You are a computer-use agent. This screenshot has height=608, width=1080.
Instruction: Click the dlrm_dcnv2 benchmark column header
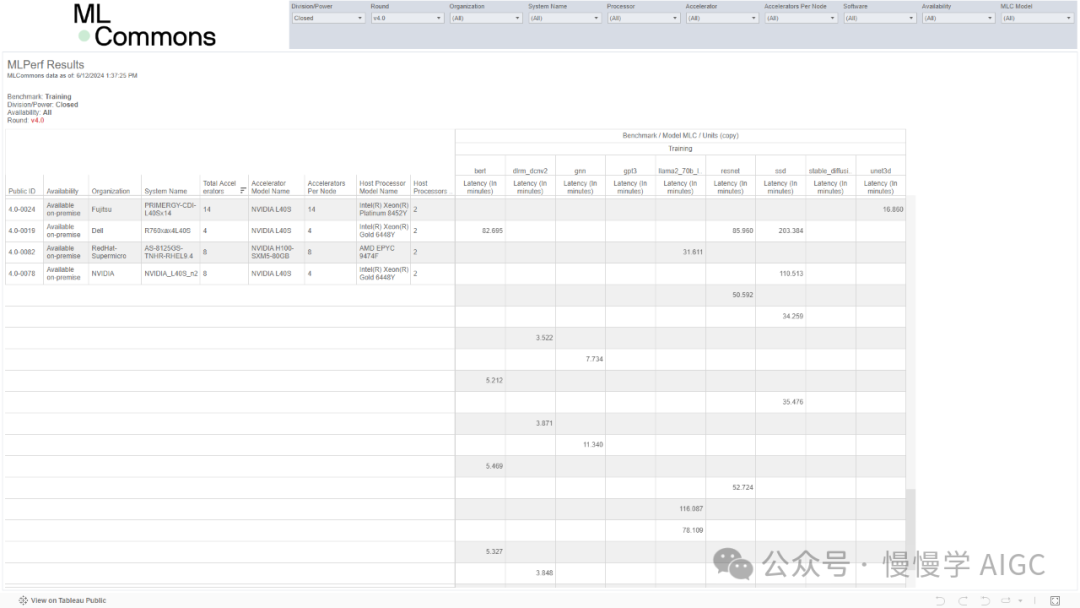[x=530, y=171]
